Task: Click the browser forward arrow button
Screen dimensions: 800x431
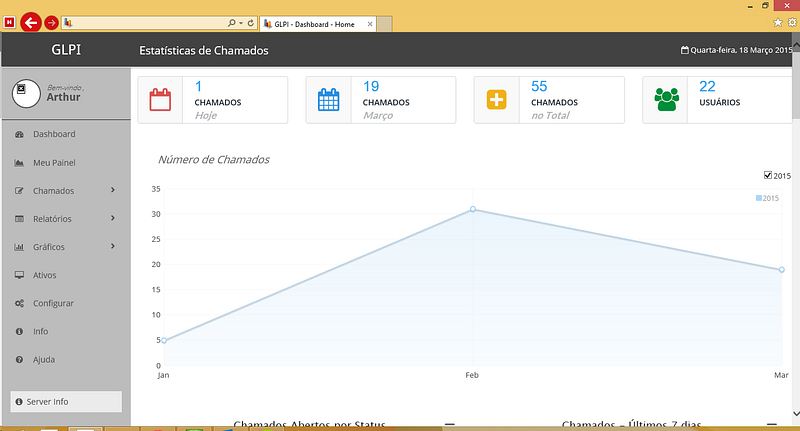Action: click(x=51, y=23)
